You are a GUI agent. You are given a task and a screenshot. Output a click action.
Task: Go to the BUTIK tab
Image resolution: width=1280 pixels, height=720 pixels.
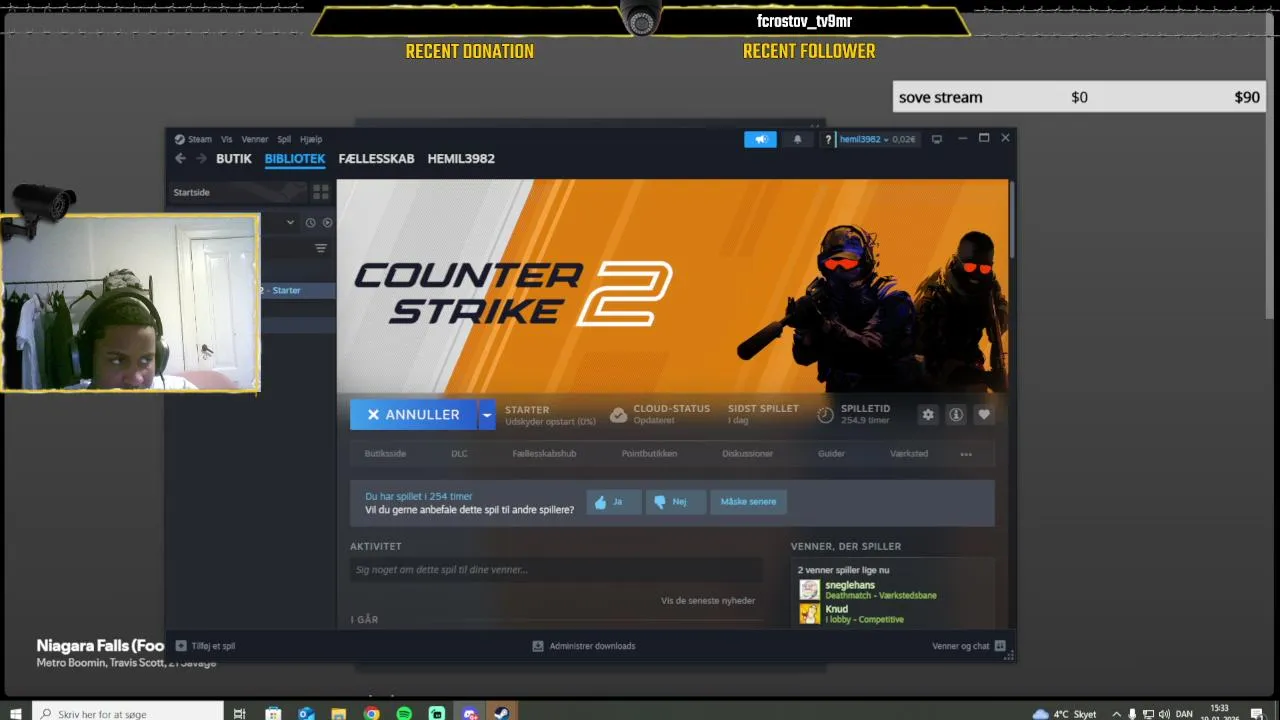234,158
